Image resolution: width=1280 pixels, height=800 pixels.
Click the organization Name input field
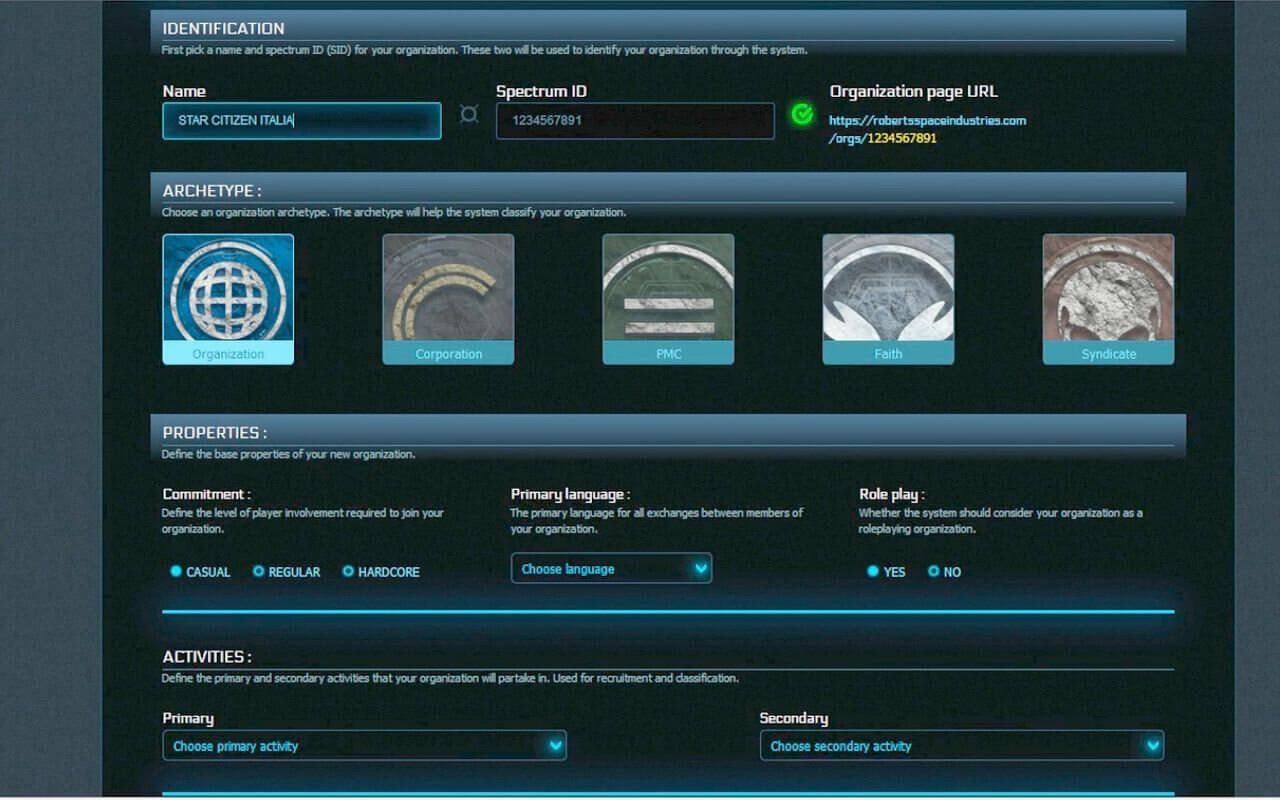click(301, 121)
